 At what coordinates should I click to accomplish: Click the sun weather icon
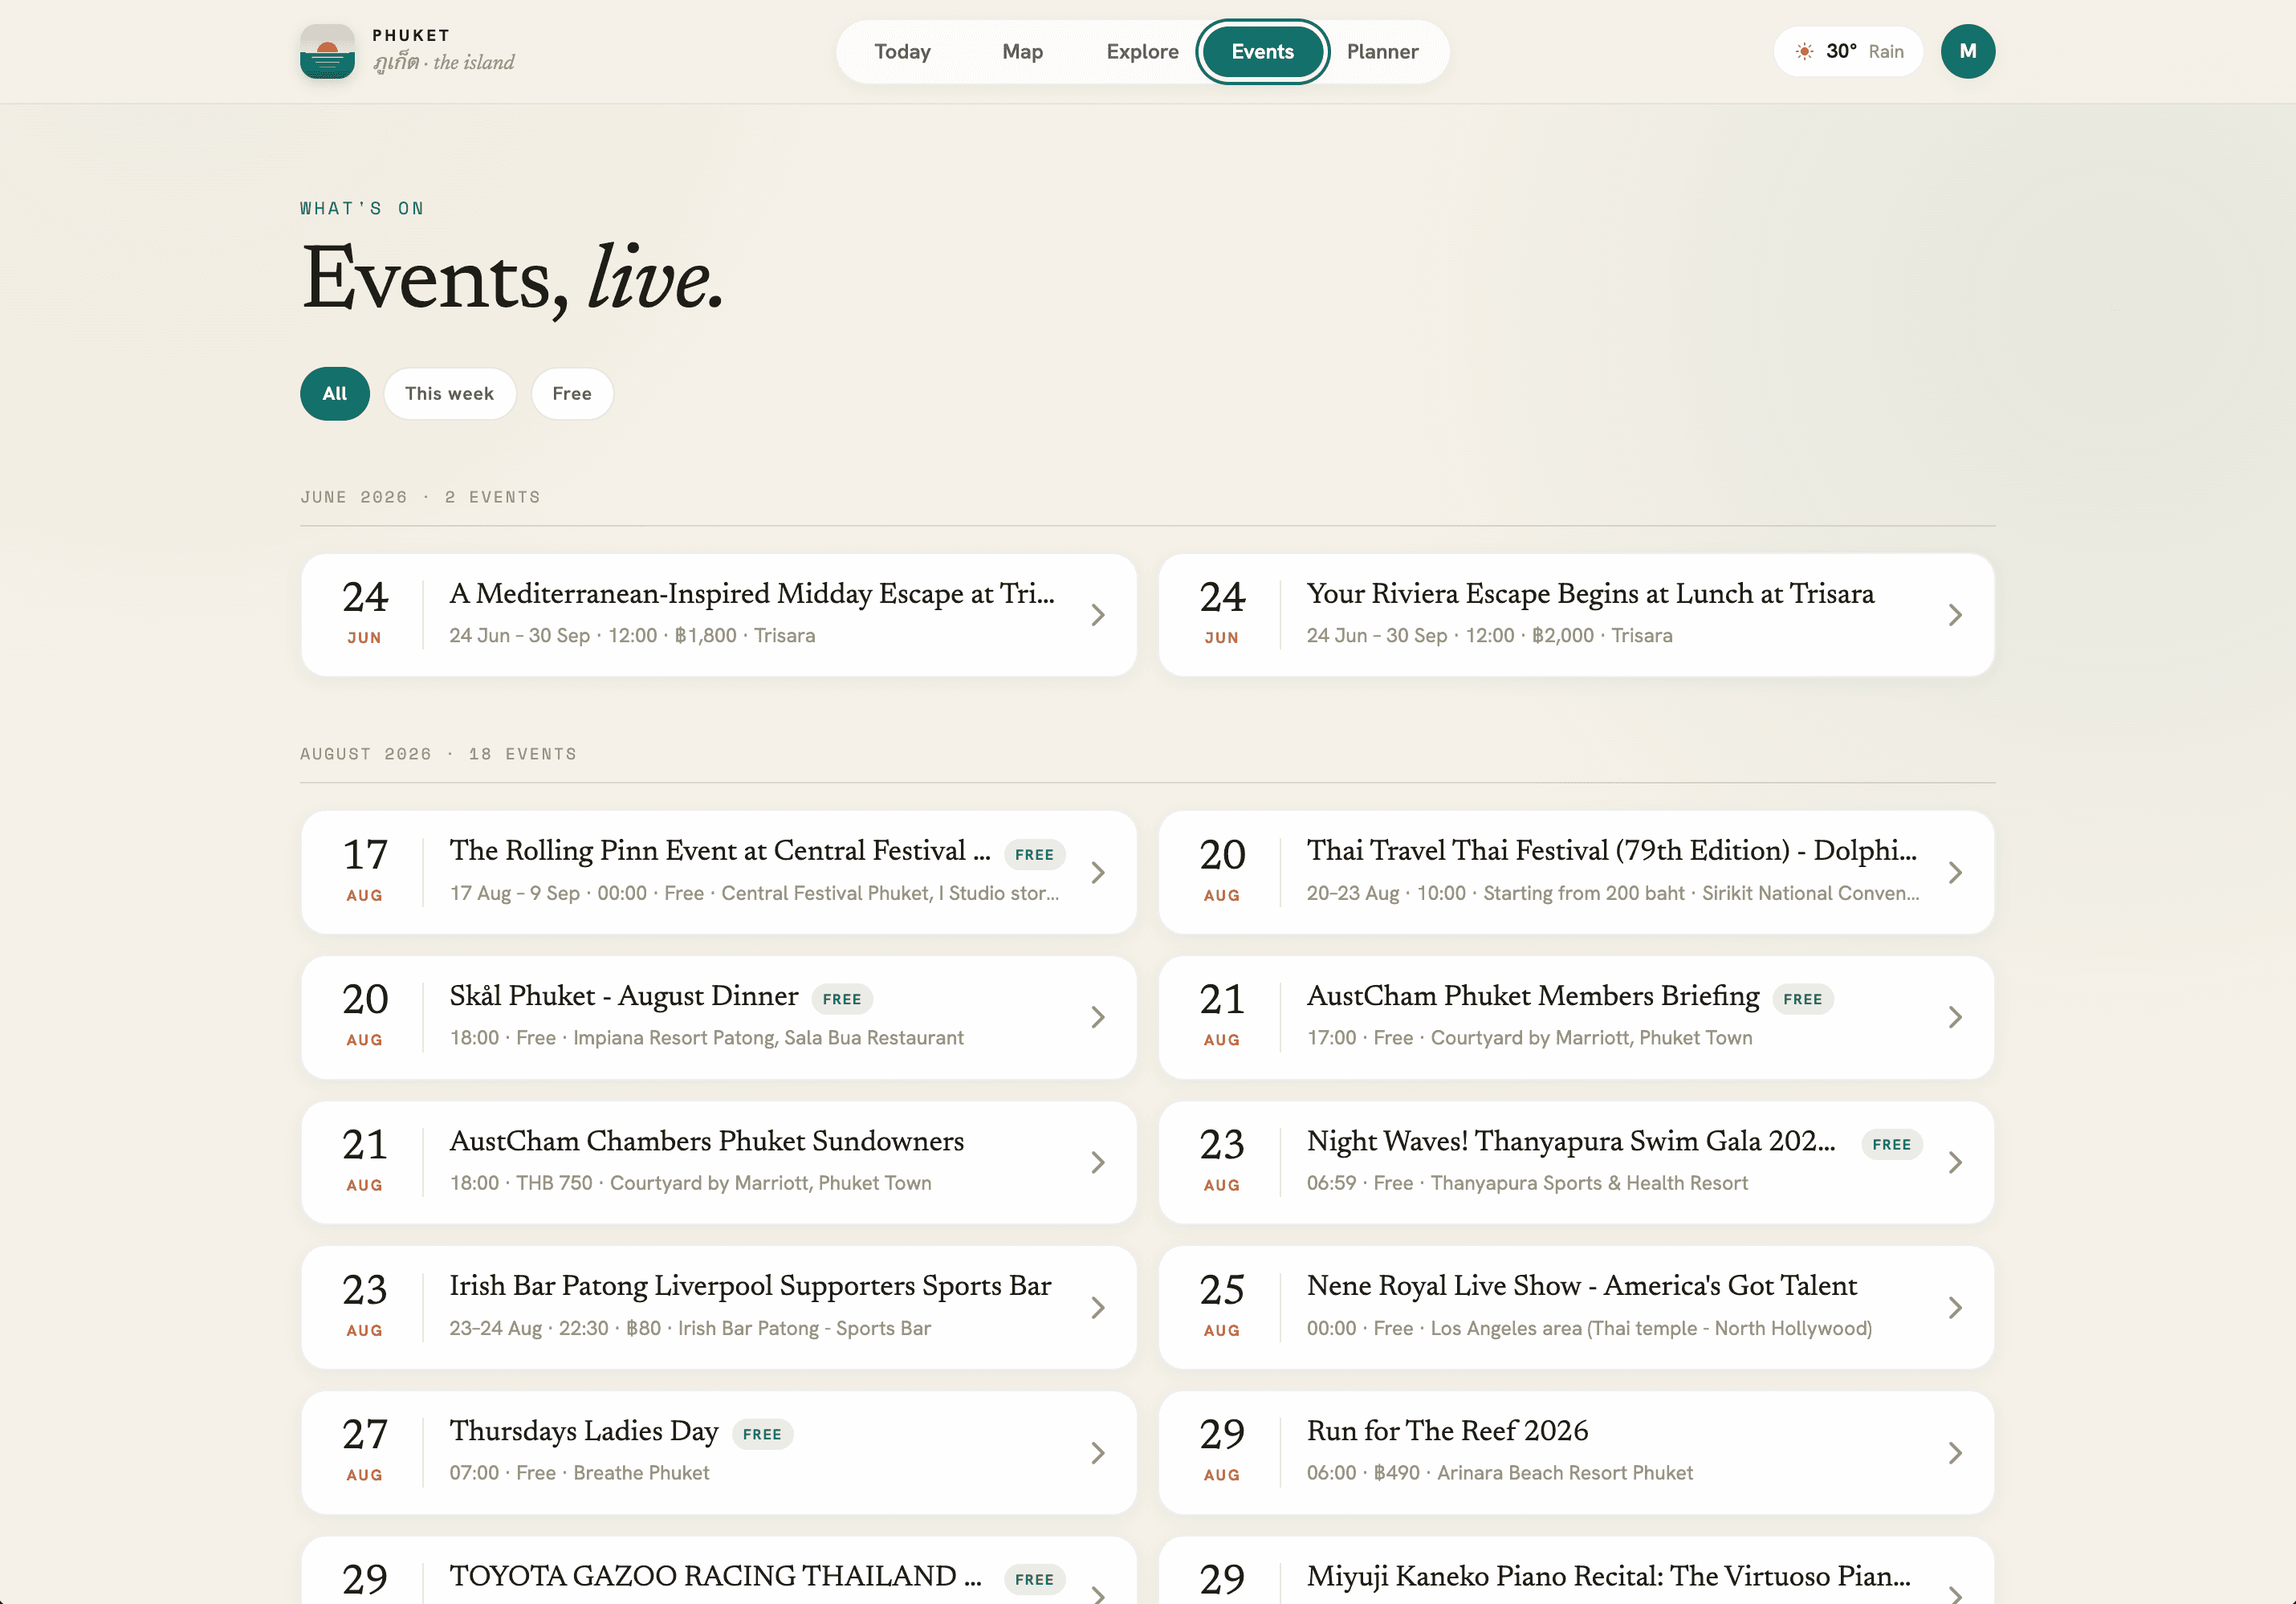coord(1804,51)
